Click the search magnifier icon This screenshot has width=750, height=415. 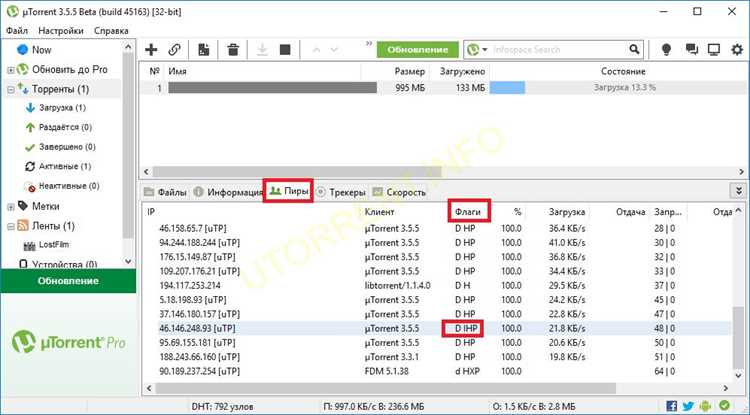tap(634, 49)
